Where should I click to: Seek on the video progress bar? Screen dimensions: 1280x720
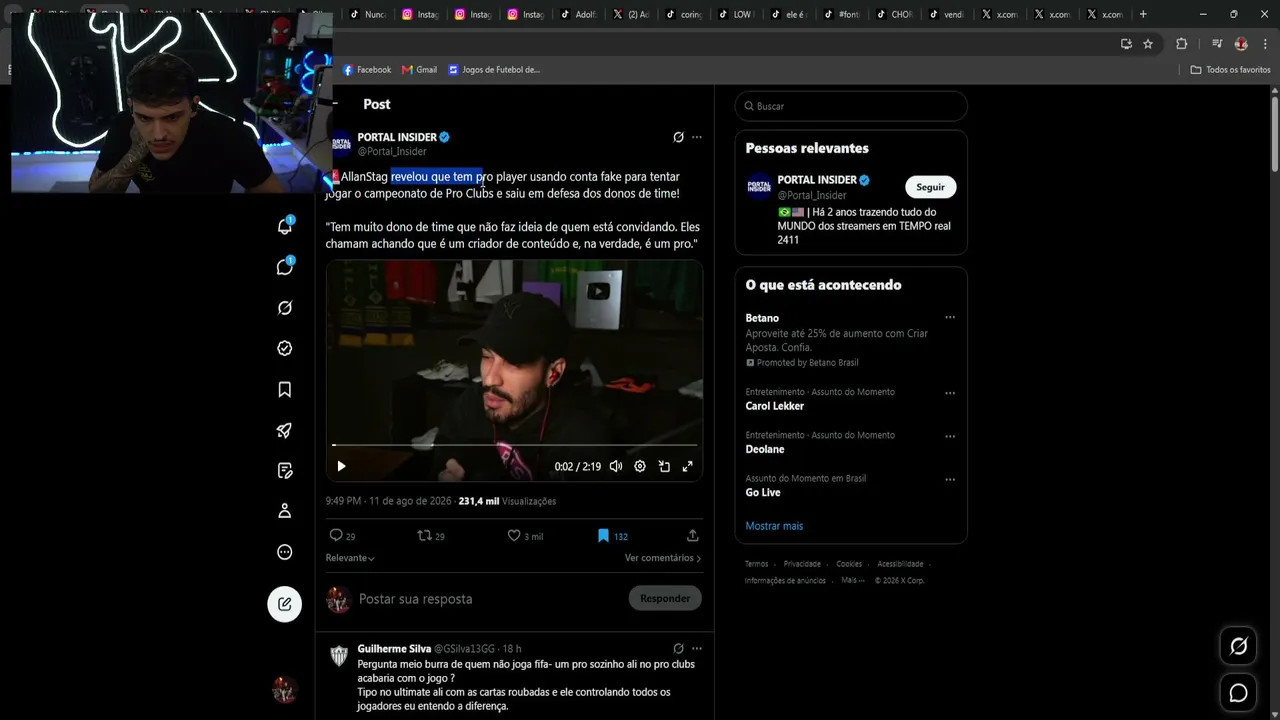click(x=514, y=445)
